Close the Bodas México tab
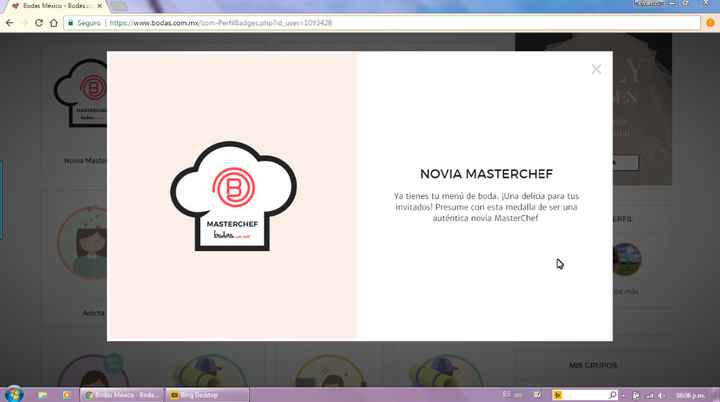The height and width of the screenshot is (402, 720). 97,6
